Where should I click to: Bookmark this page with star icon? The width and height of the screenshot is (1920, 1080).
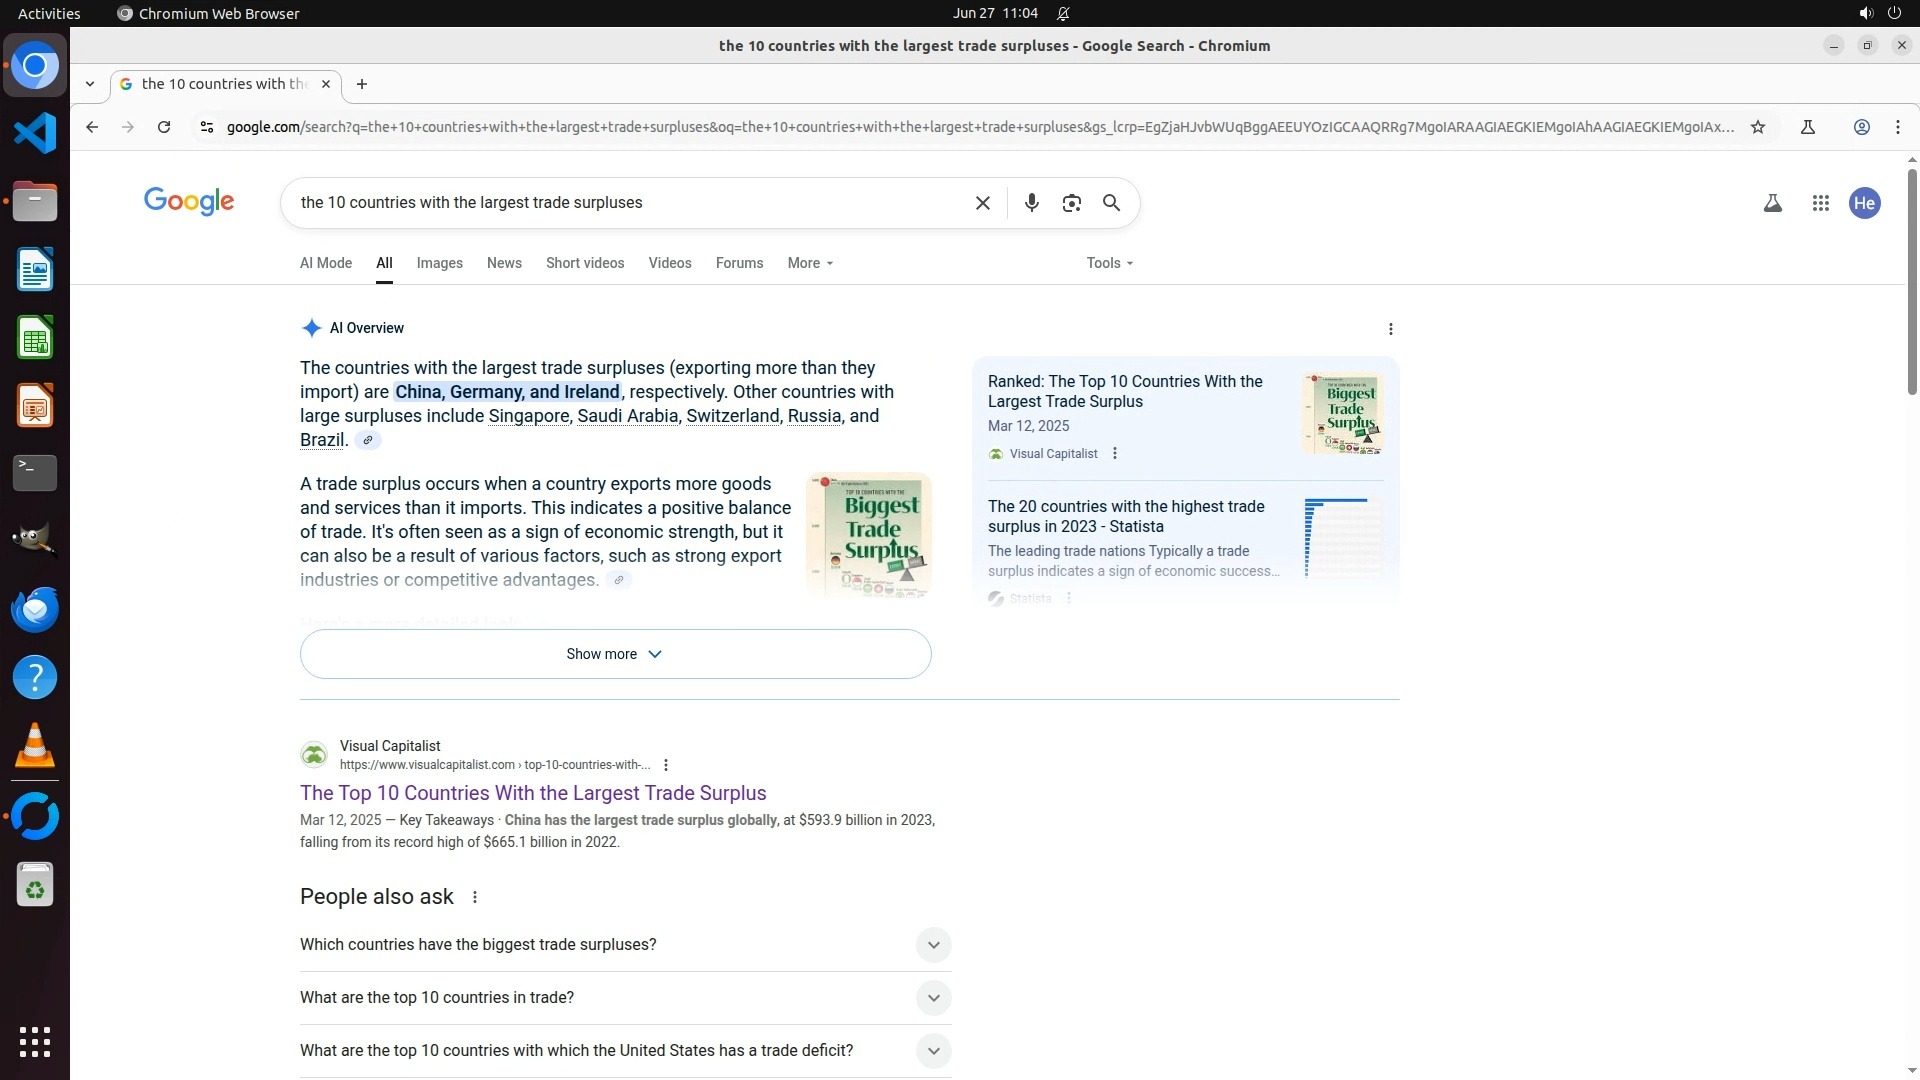coord(1758,127)
